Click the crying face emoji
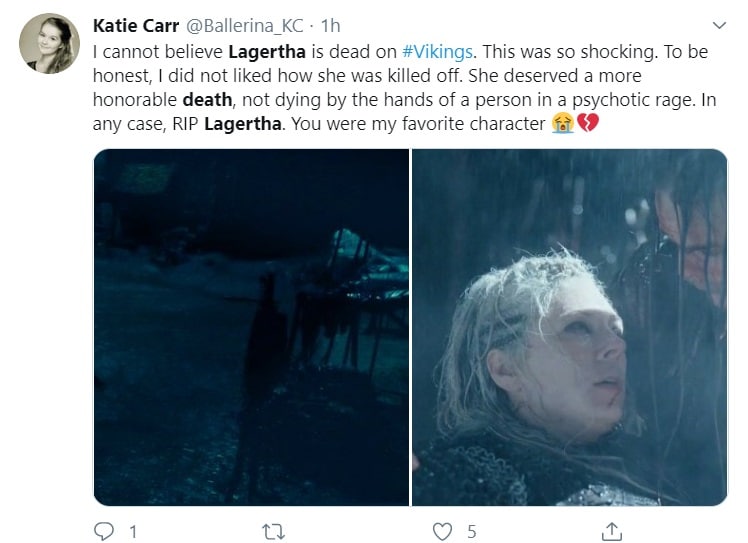The width and height of the screenshot is (748, 543). point(563,124)
